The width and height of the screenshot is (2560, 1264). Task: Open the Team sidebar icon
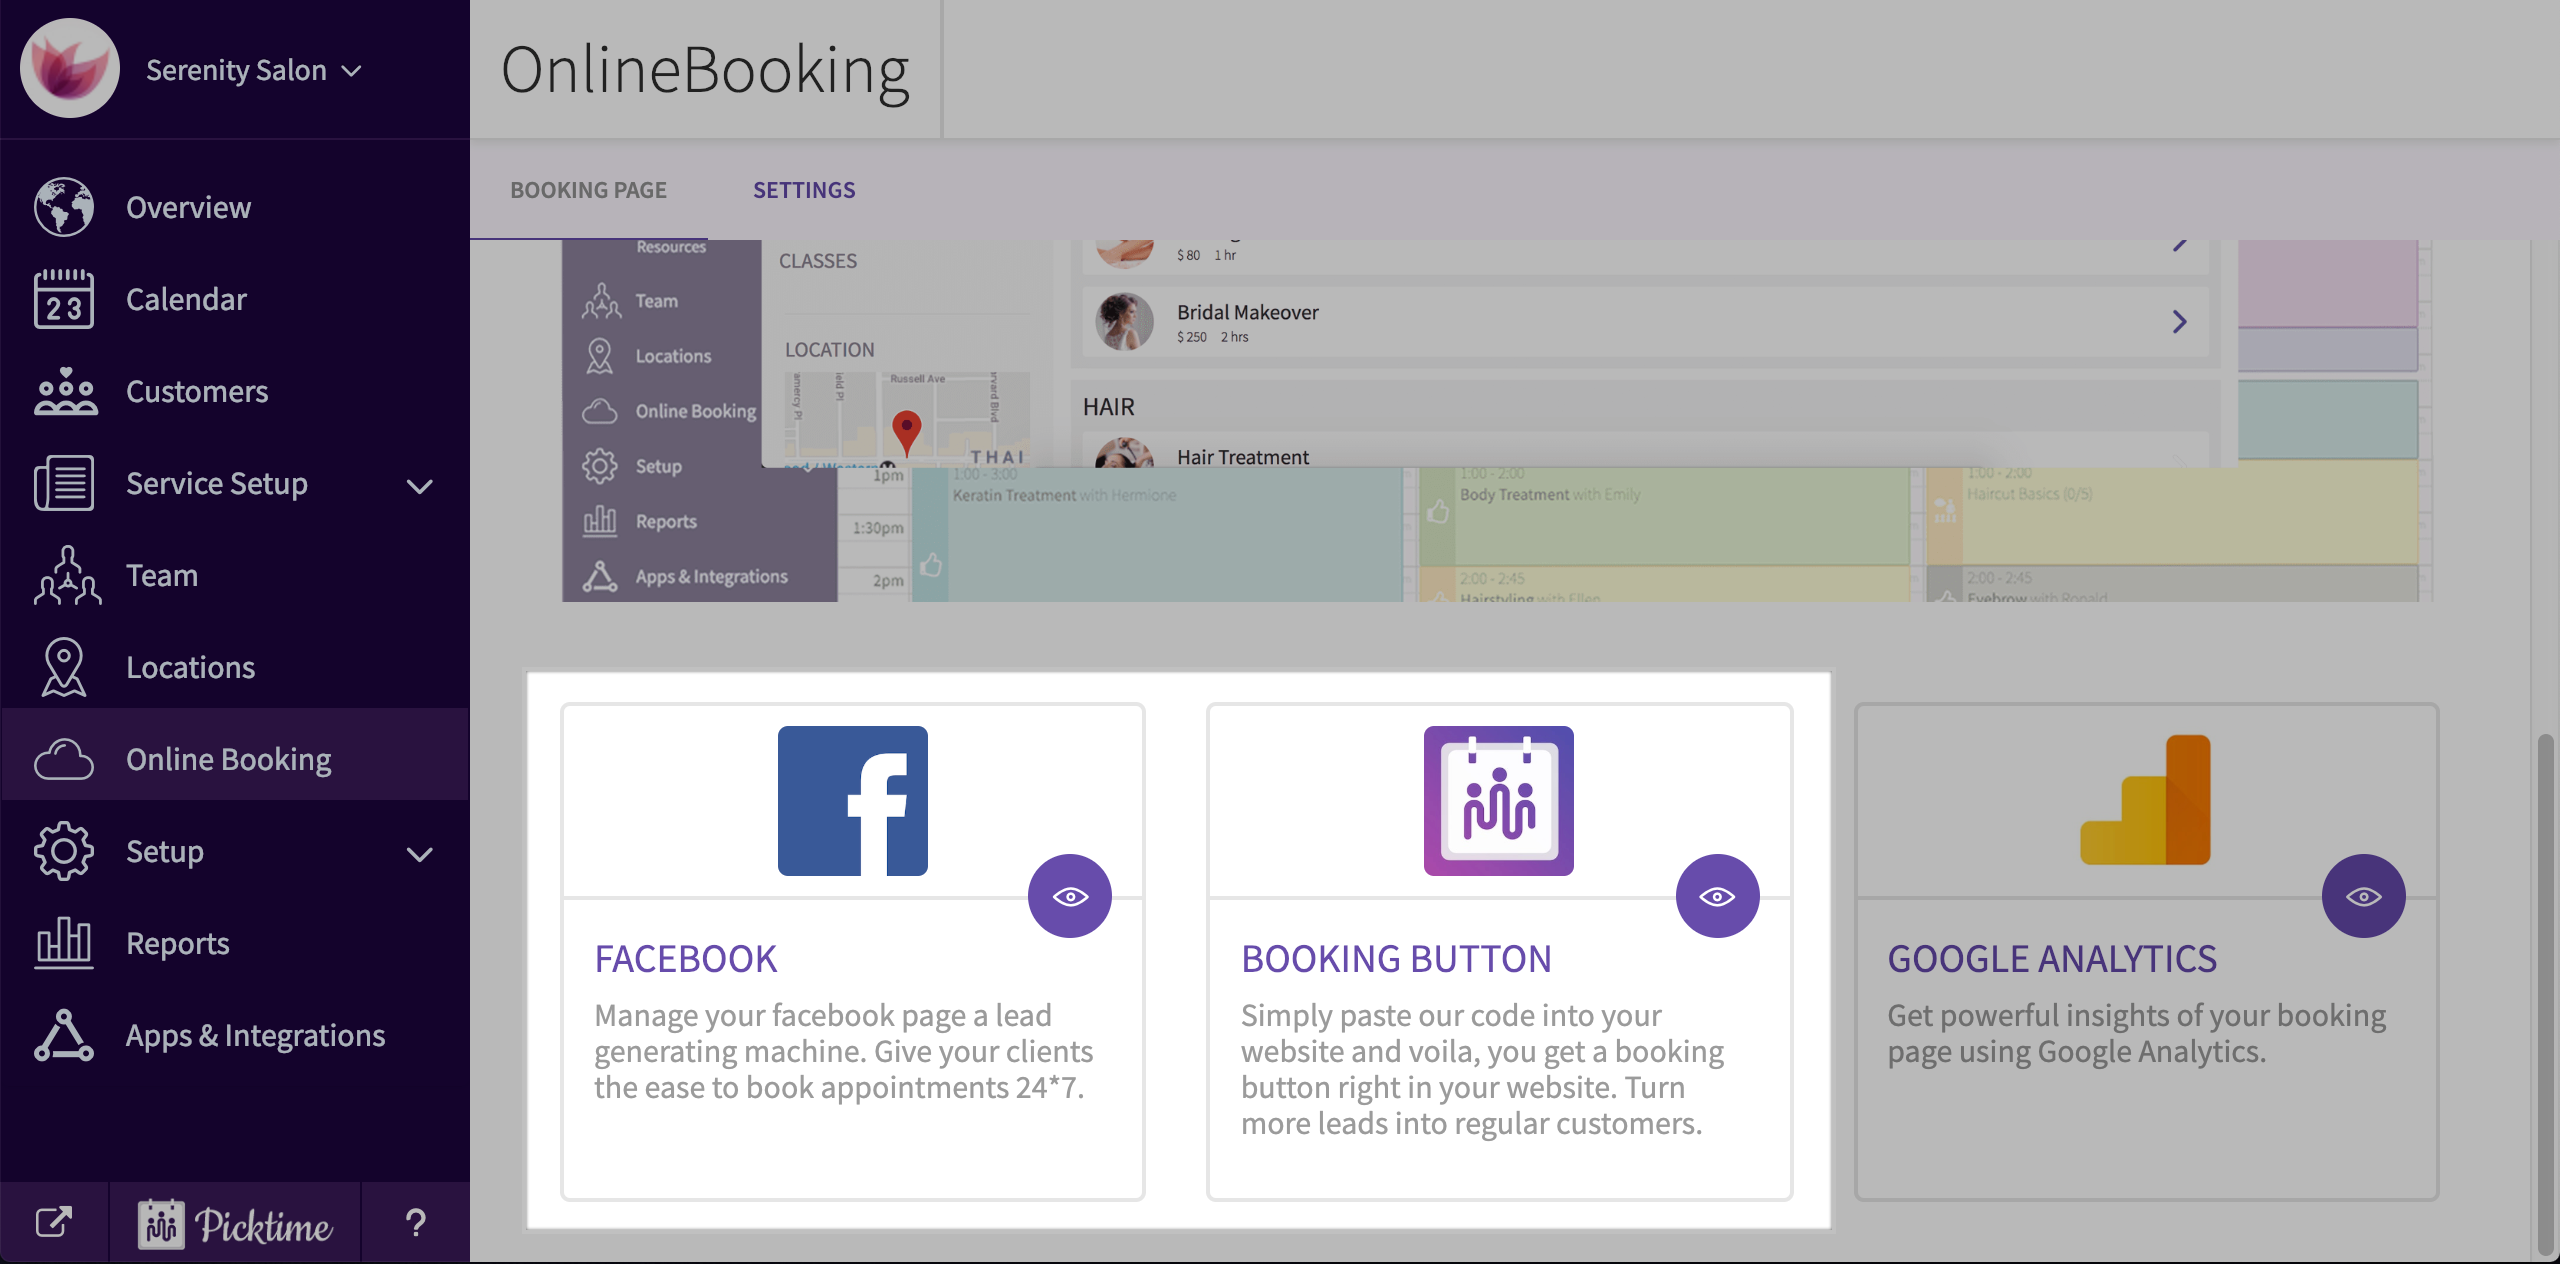tap(66, 575)
